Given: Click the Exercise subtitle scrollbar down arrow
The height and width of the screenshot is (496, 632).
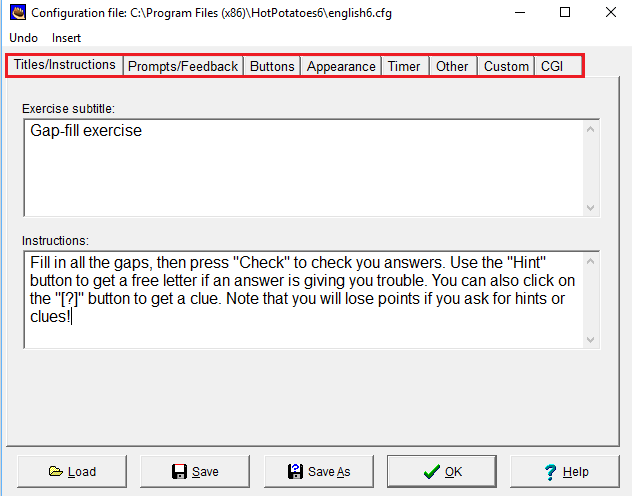Looking at the screenshot, I should coord(590,207).
